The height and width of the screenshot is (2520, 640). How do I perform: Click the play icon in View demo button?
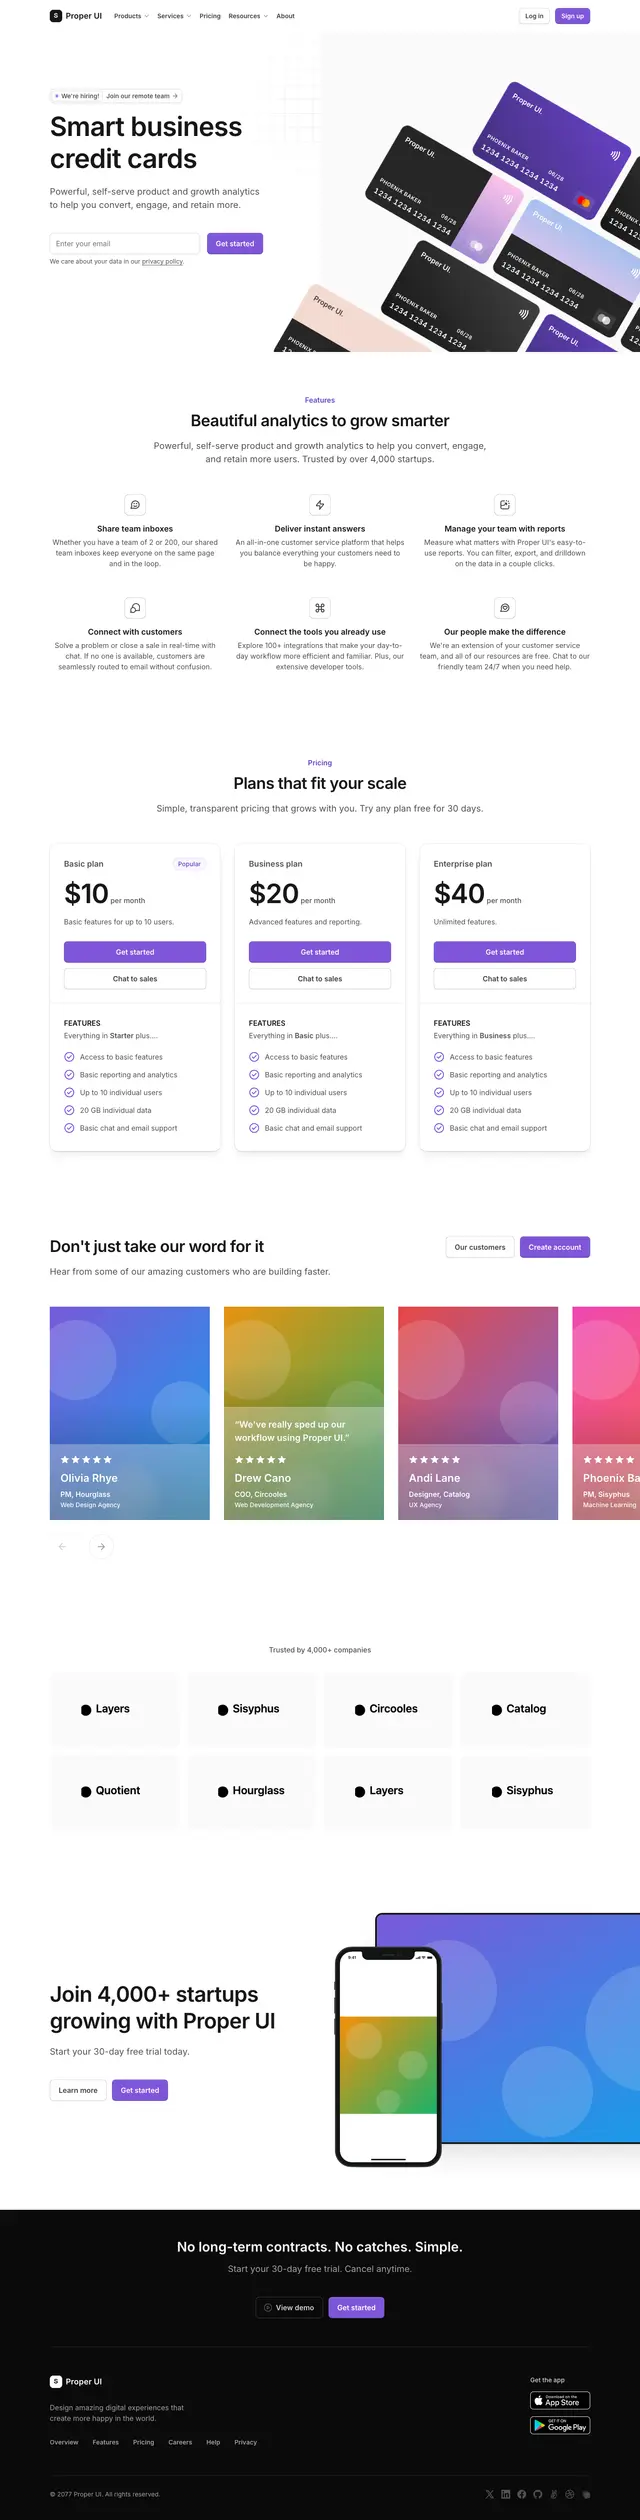[267, 2308]
